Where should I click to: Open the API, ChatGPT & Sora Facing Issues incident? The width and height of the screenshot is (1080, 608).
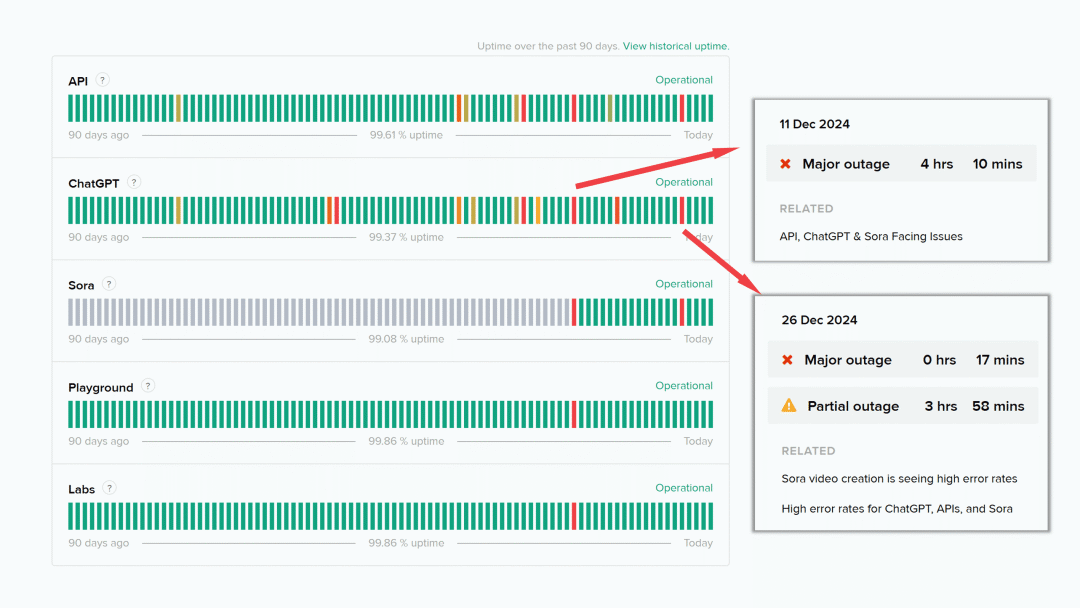pyautogui.click(x=871, y=236)
